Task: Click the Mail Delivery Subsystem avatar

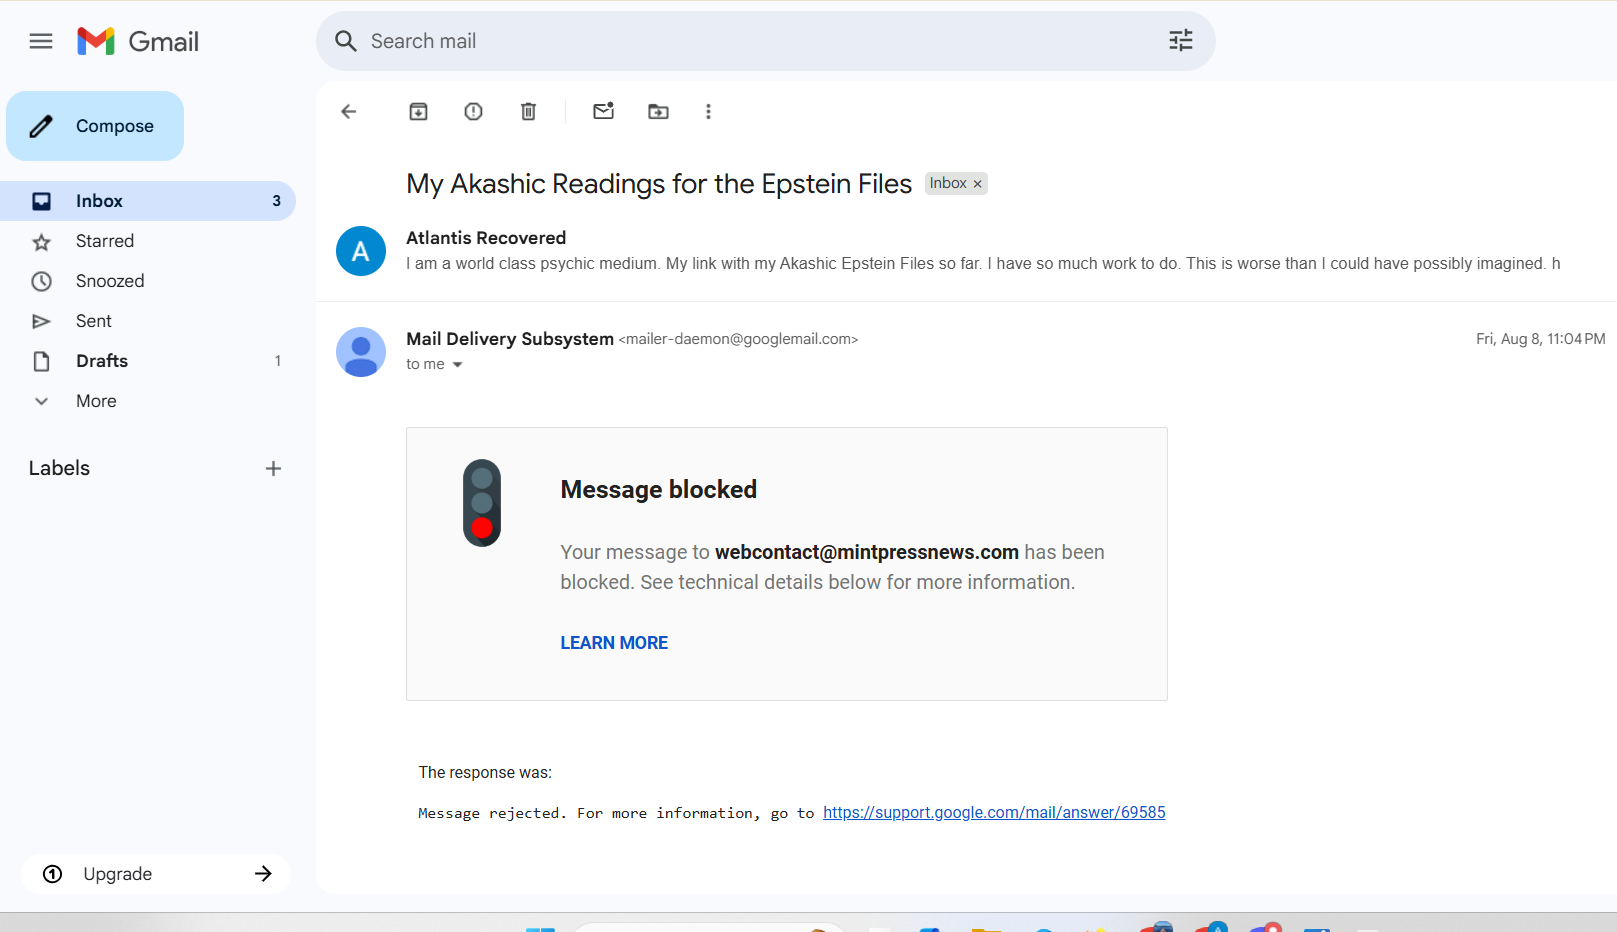Action: [361, 352]
